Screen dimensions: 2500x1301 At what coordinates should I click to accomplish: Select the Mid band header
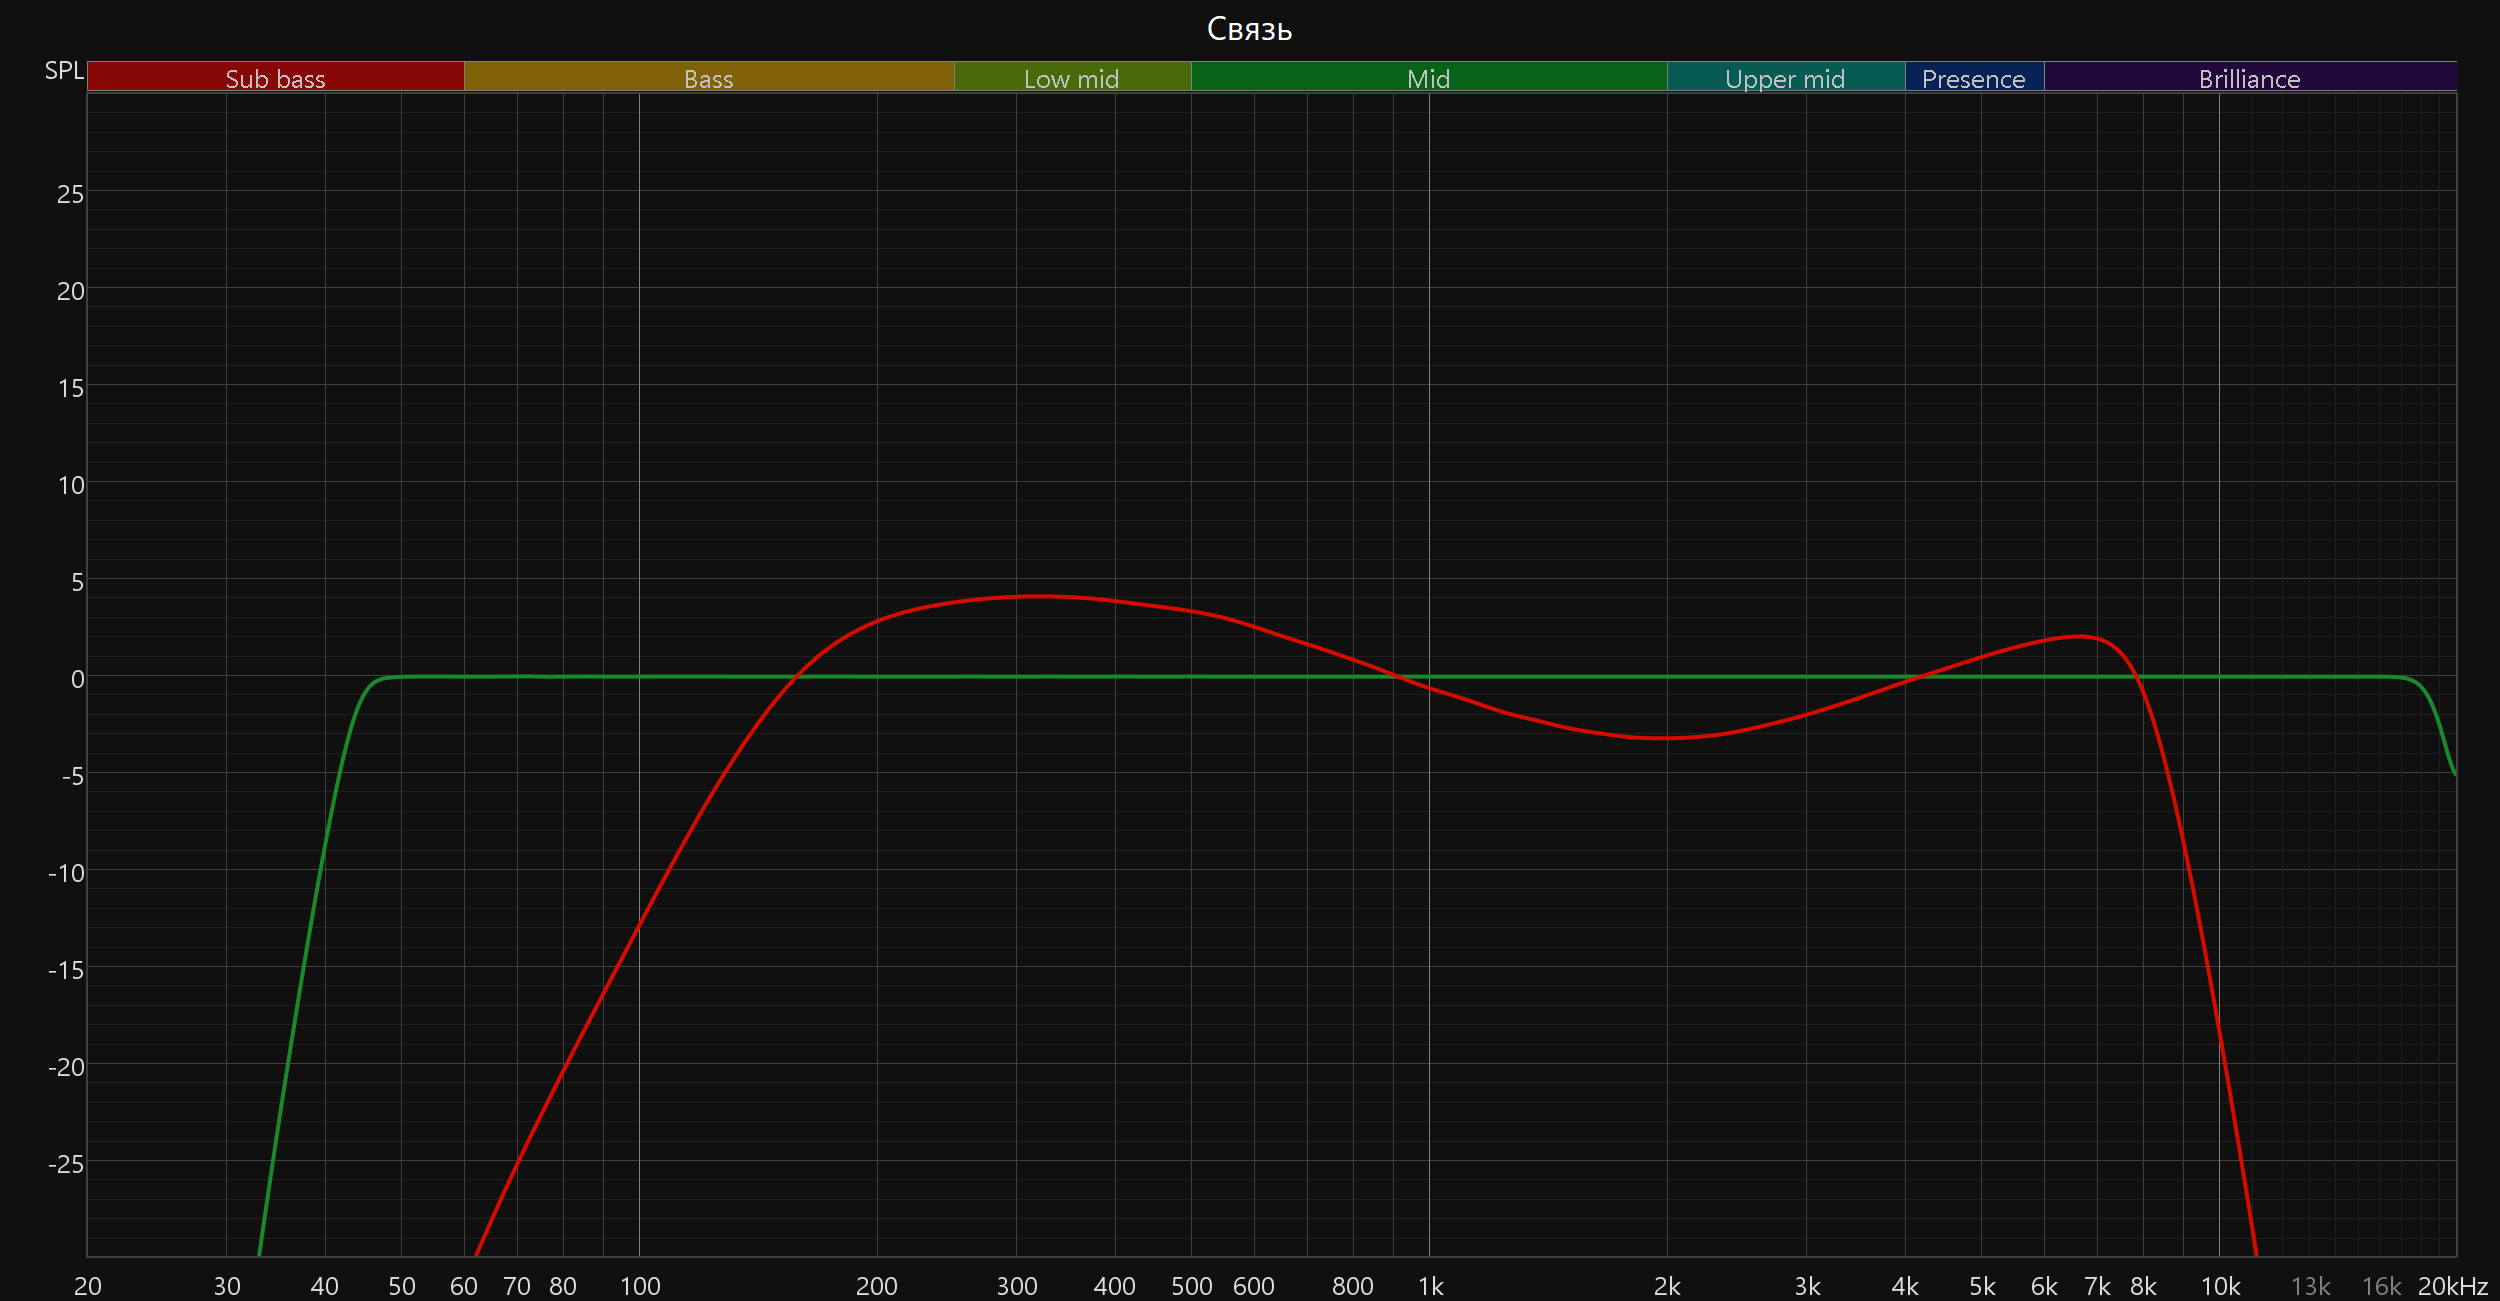[x=1428, y=78]
